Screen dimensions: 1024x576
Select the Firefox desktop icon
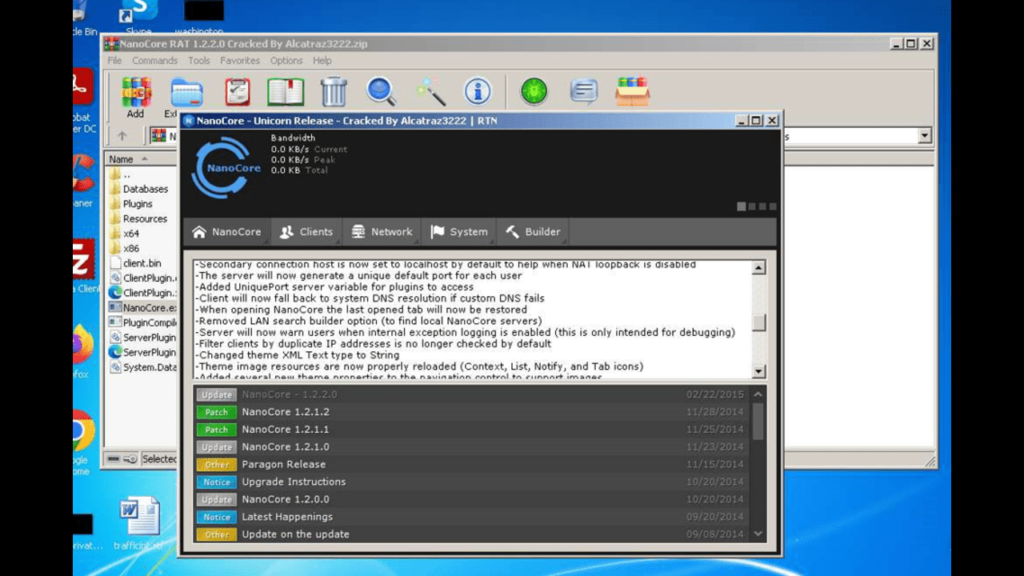(83, 351)
